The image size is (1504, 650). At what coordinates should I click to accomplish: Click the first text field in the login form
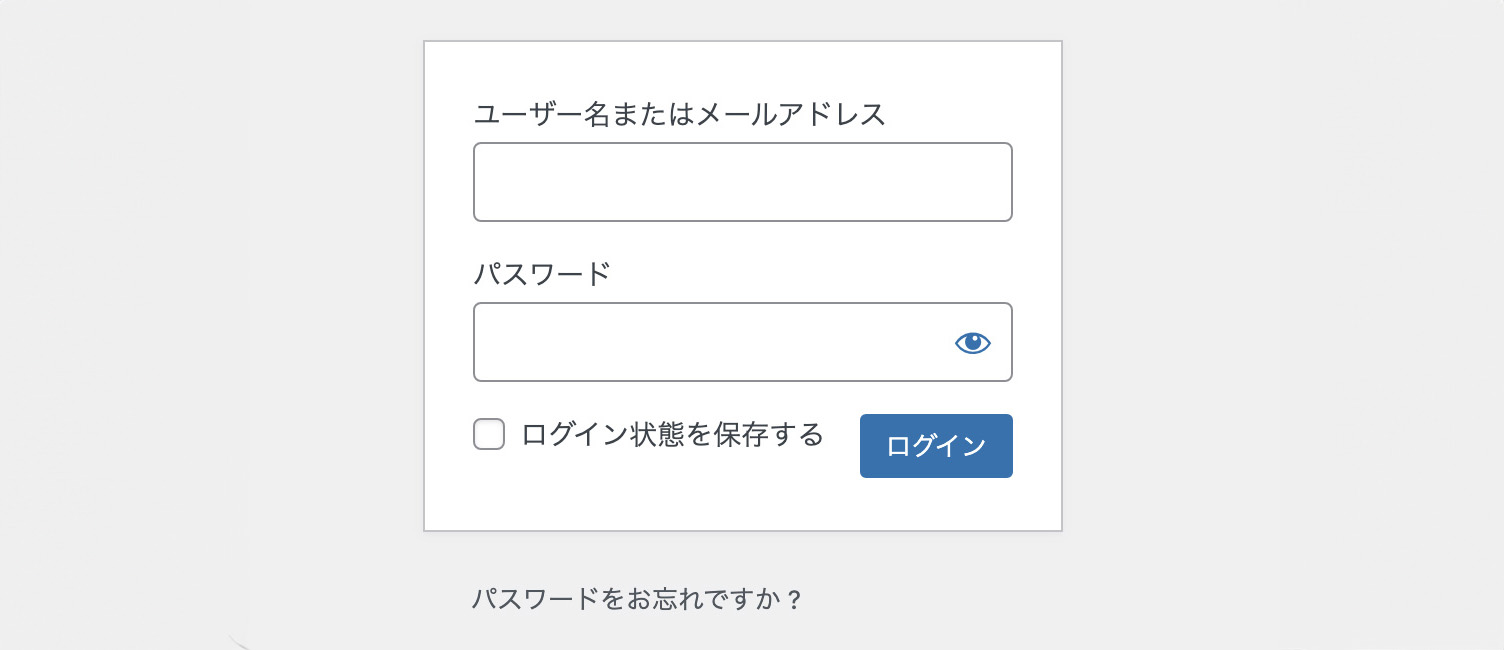point(742,182)
